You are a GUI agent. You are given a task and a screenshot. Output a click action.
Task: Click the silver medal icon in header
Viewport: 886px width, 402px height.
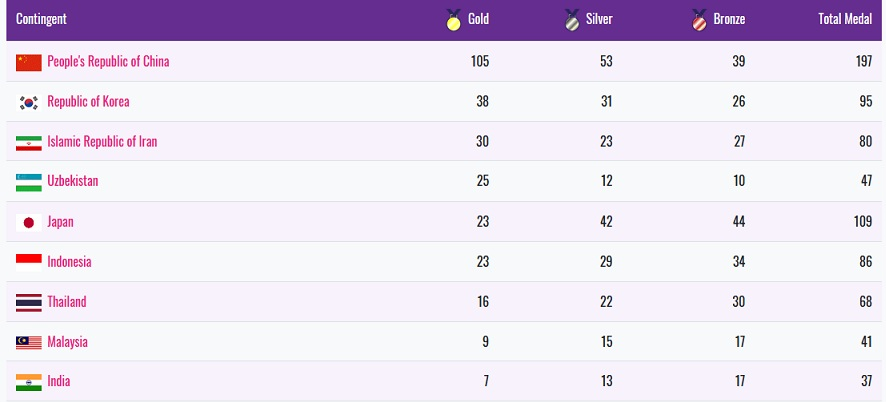pyautogui.click(x=572, y=19)
